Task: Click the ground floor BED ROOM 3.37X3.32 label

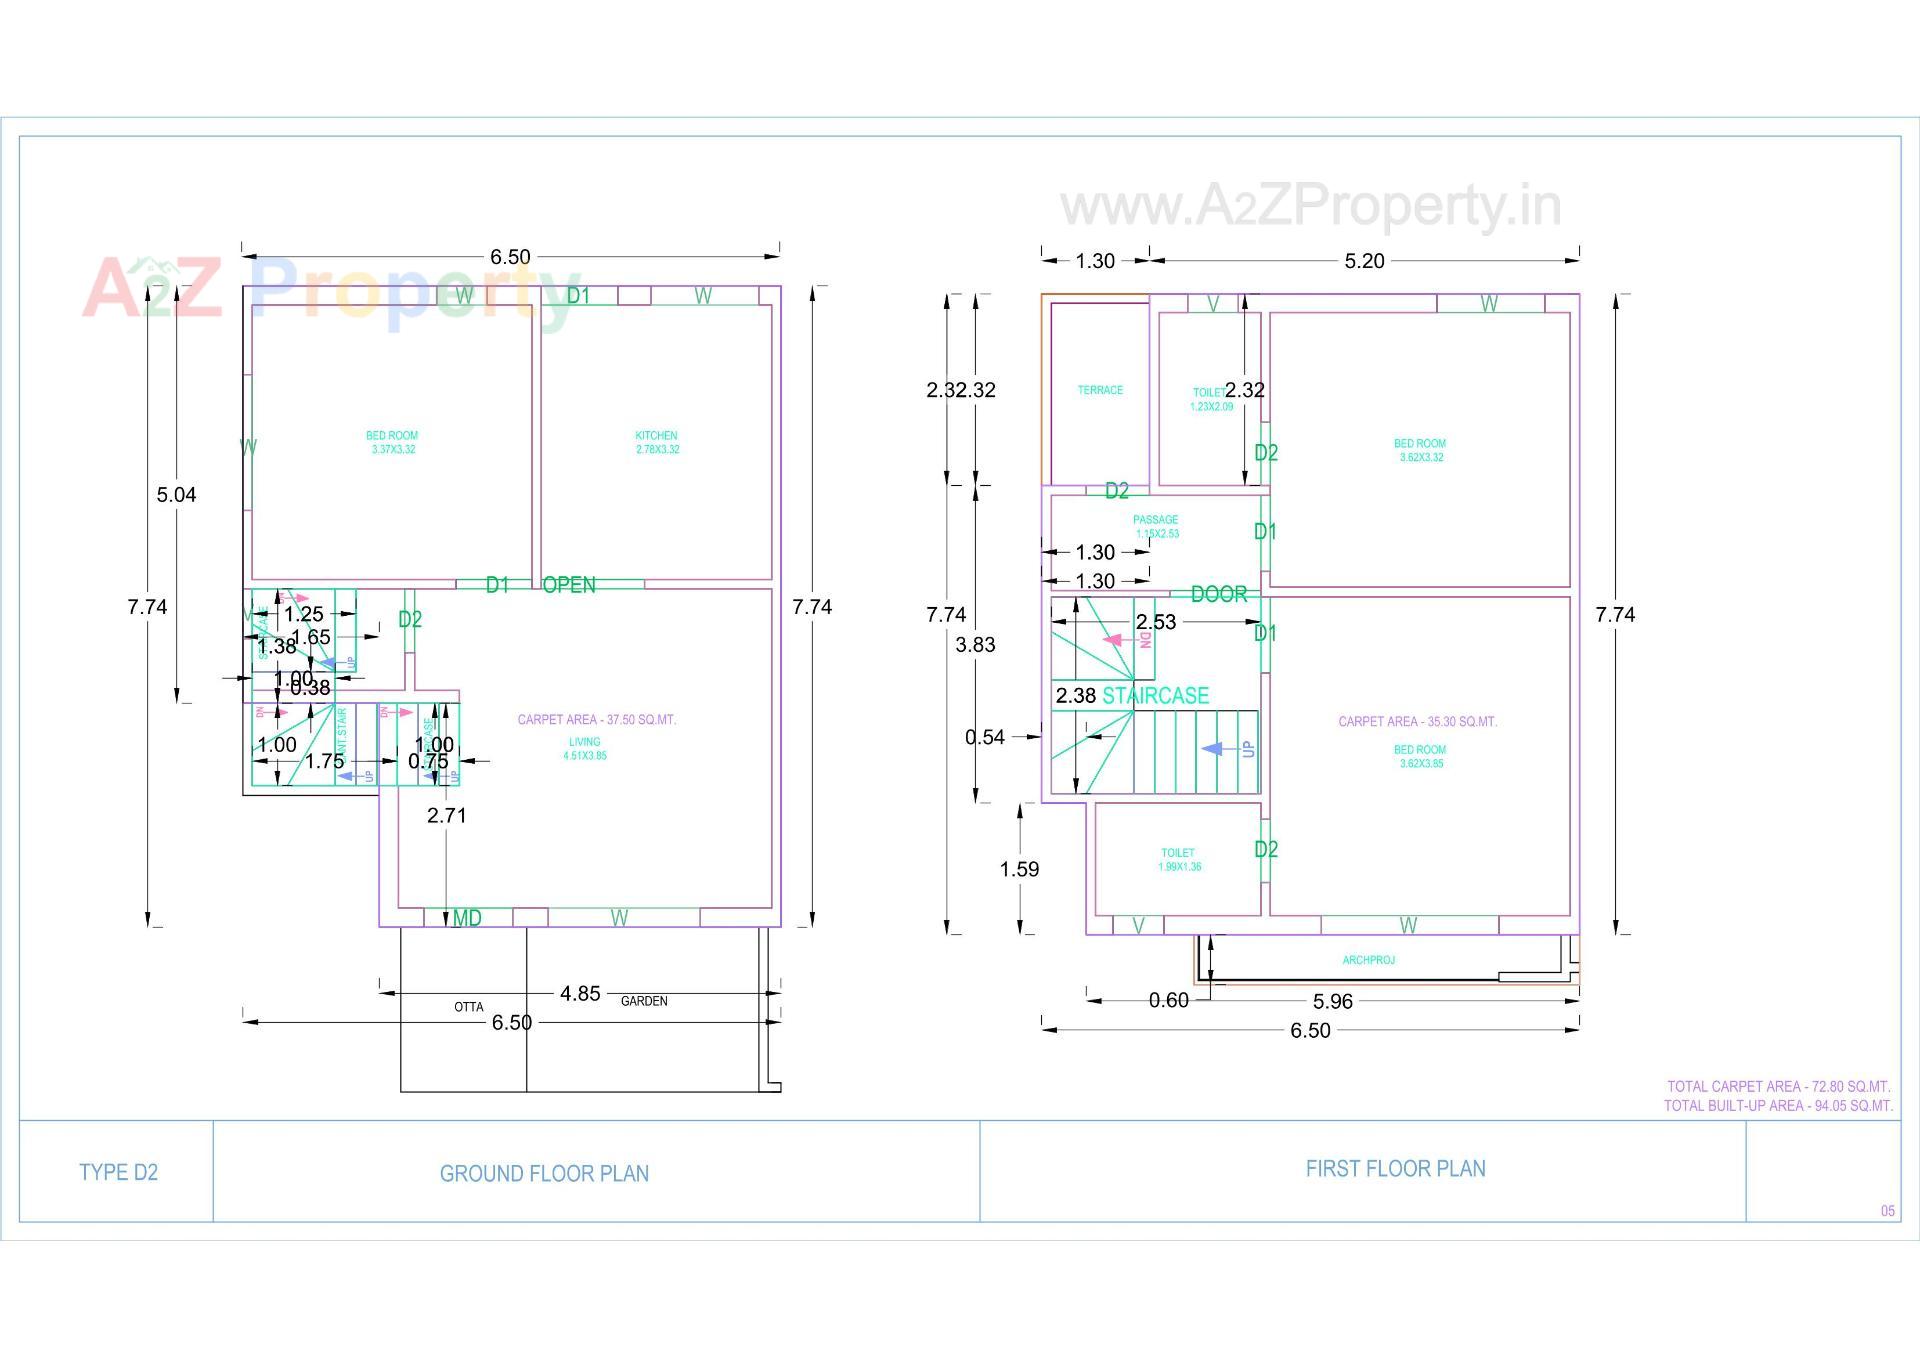Action: point(392,442)
